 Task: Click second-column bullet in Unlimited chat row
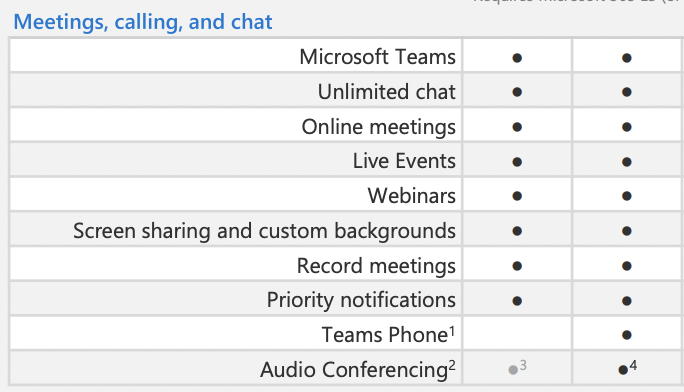(626, 92)
